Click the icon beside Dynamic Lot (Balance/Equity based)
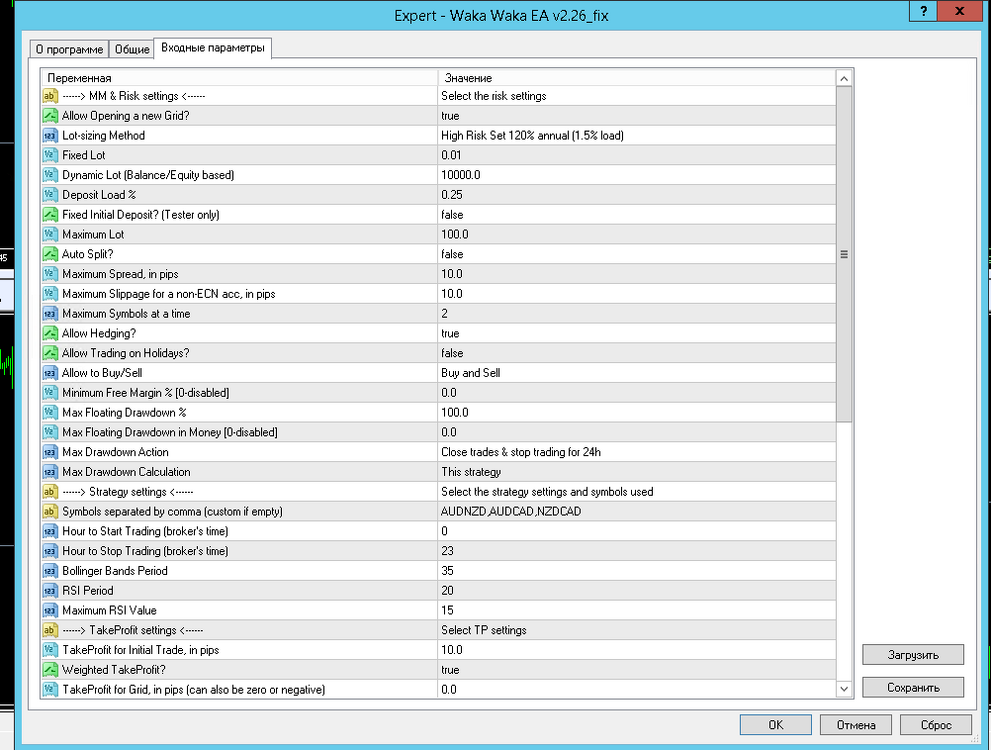This screenshot has height=750, width=991. tap(50, 175)
